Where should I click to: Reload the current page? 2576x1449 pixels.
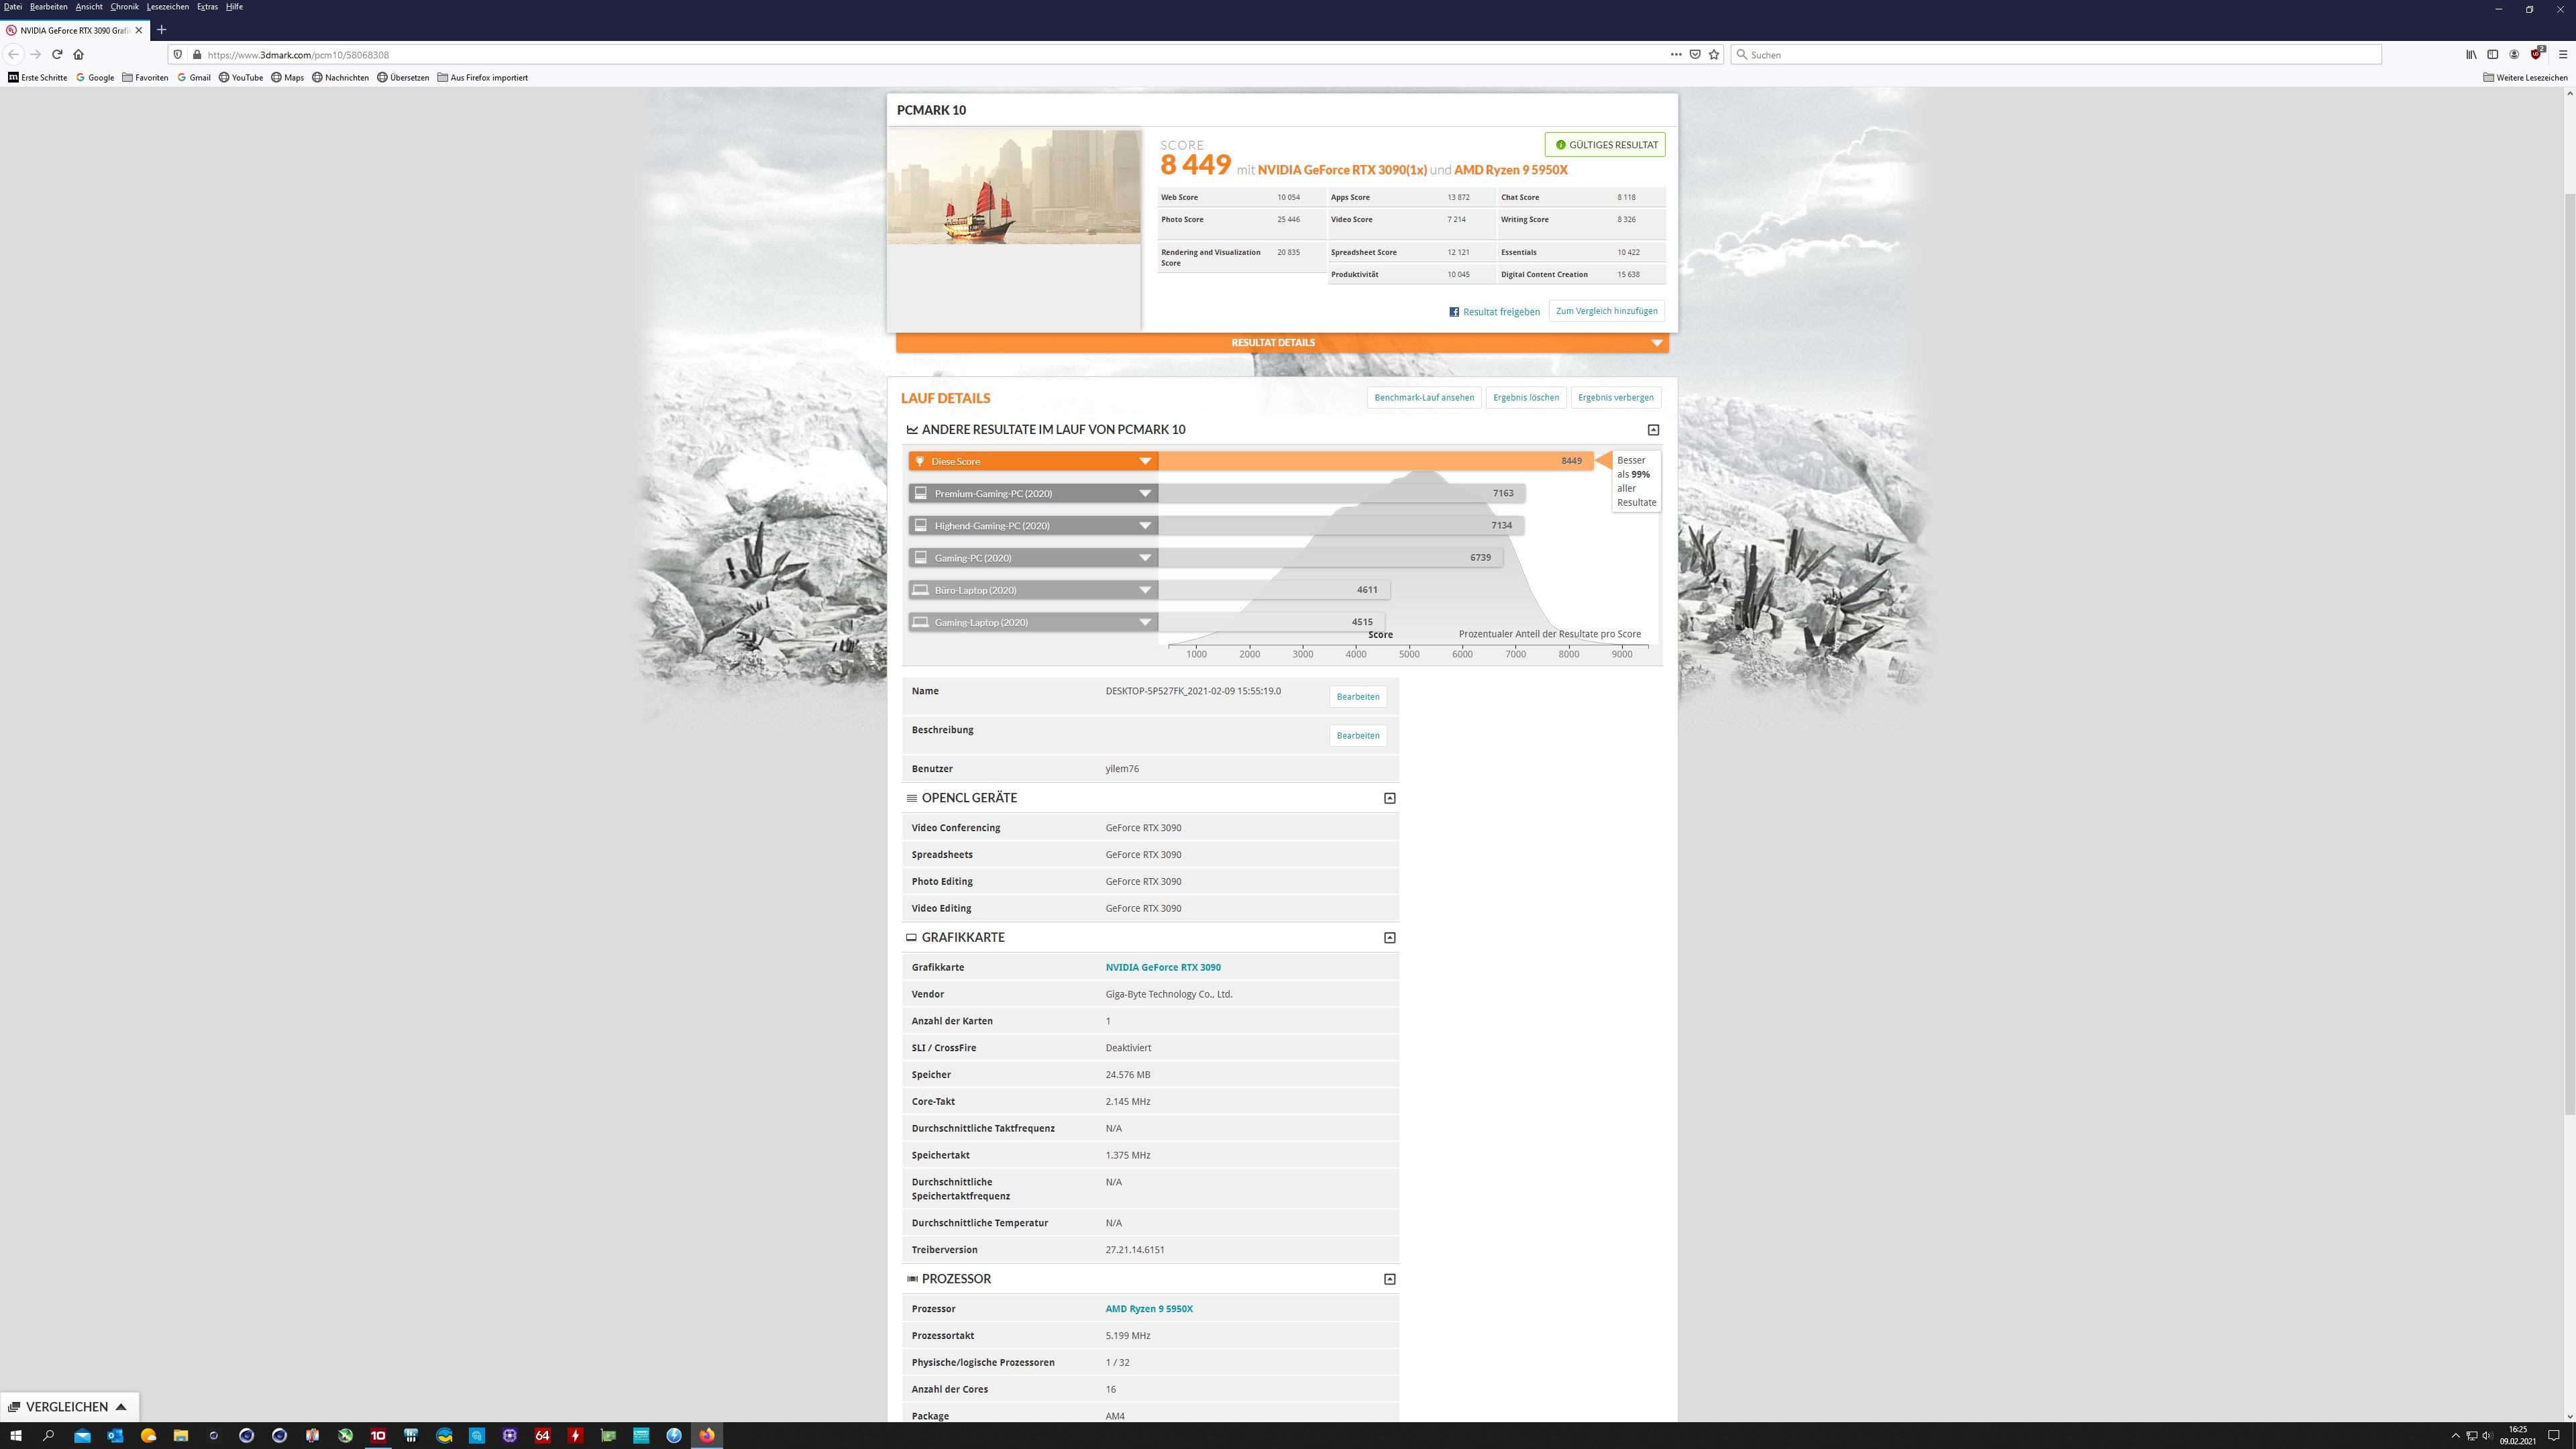coord(57,54)
